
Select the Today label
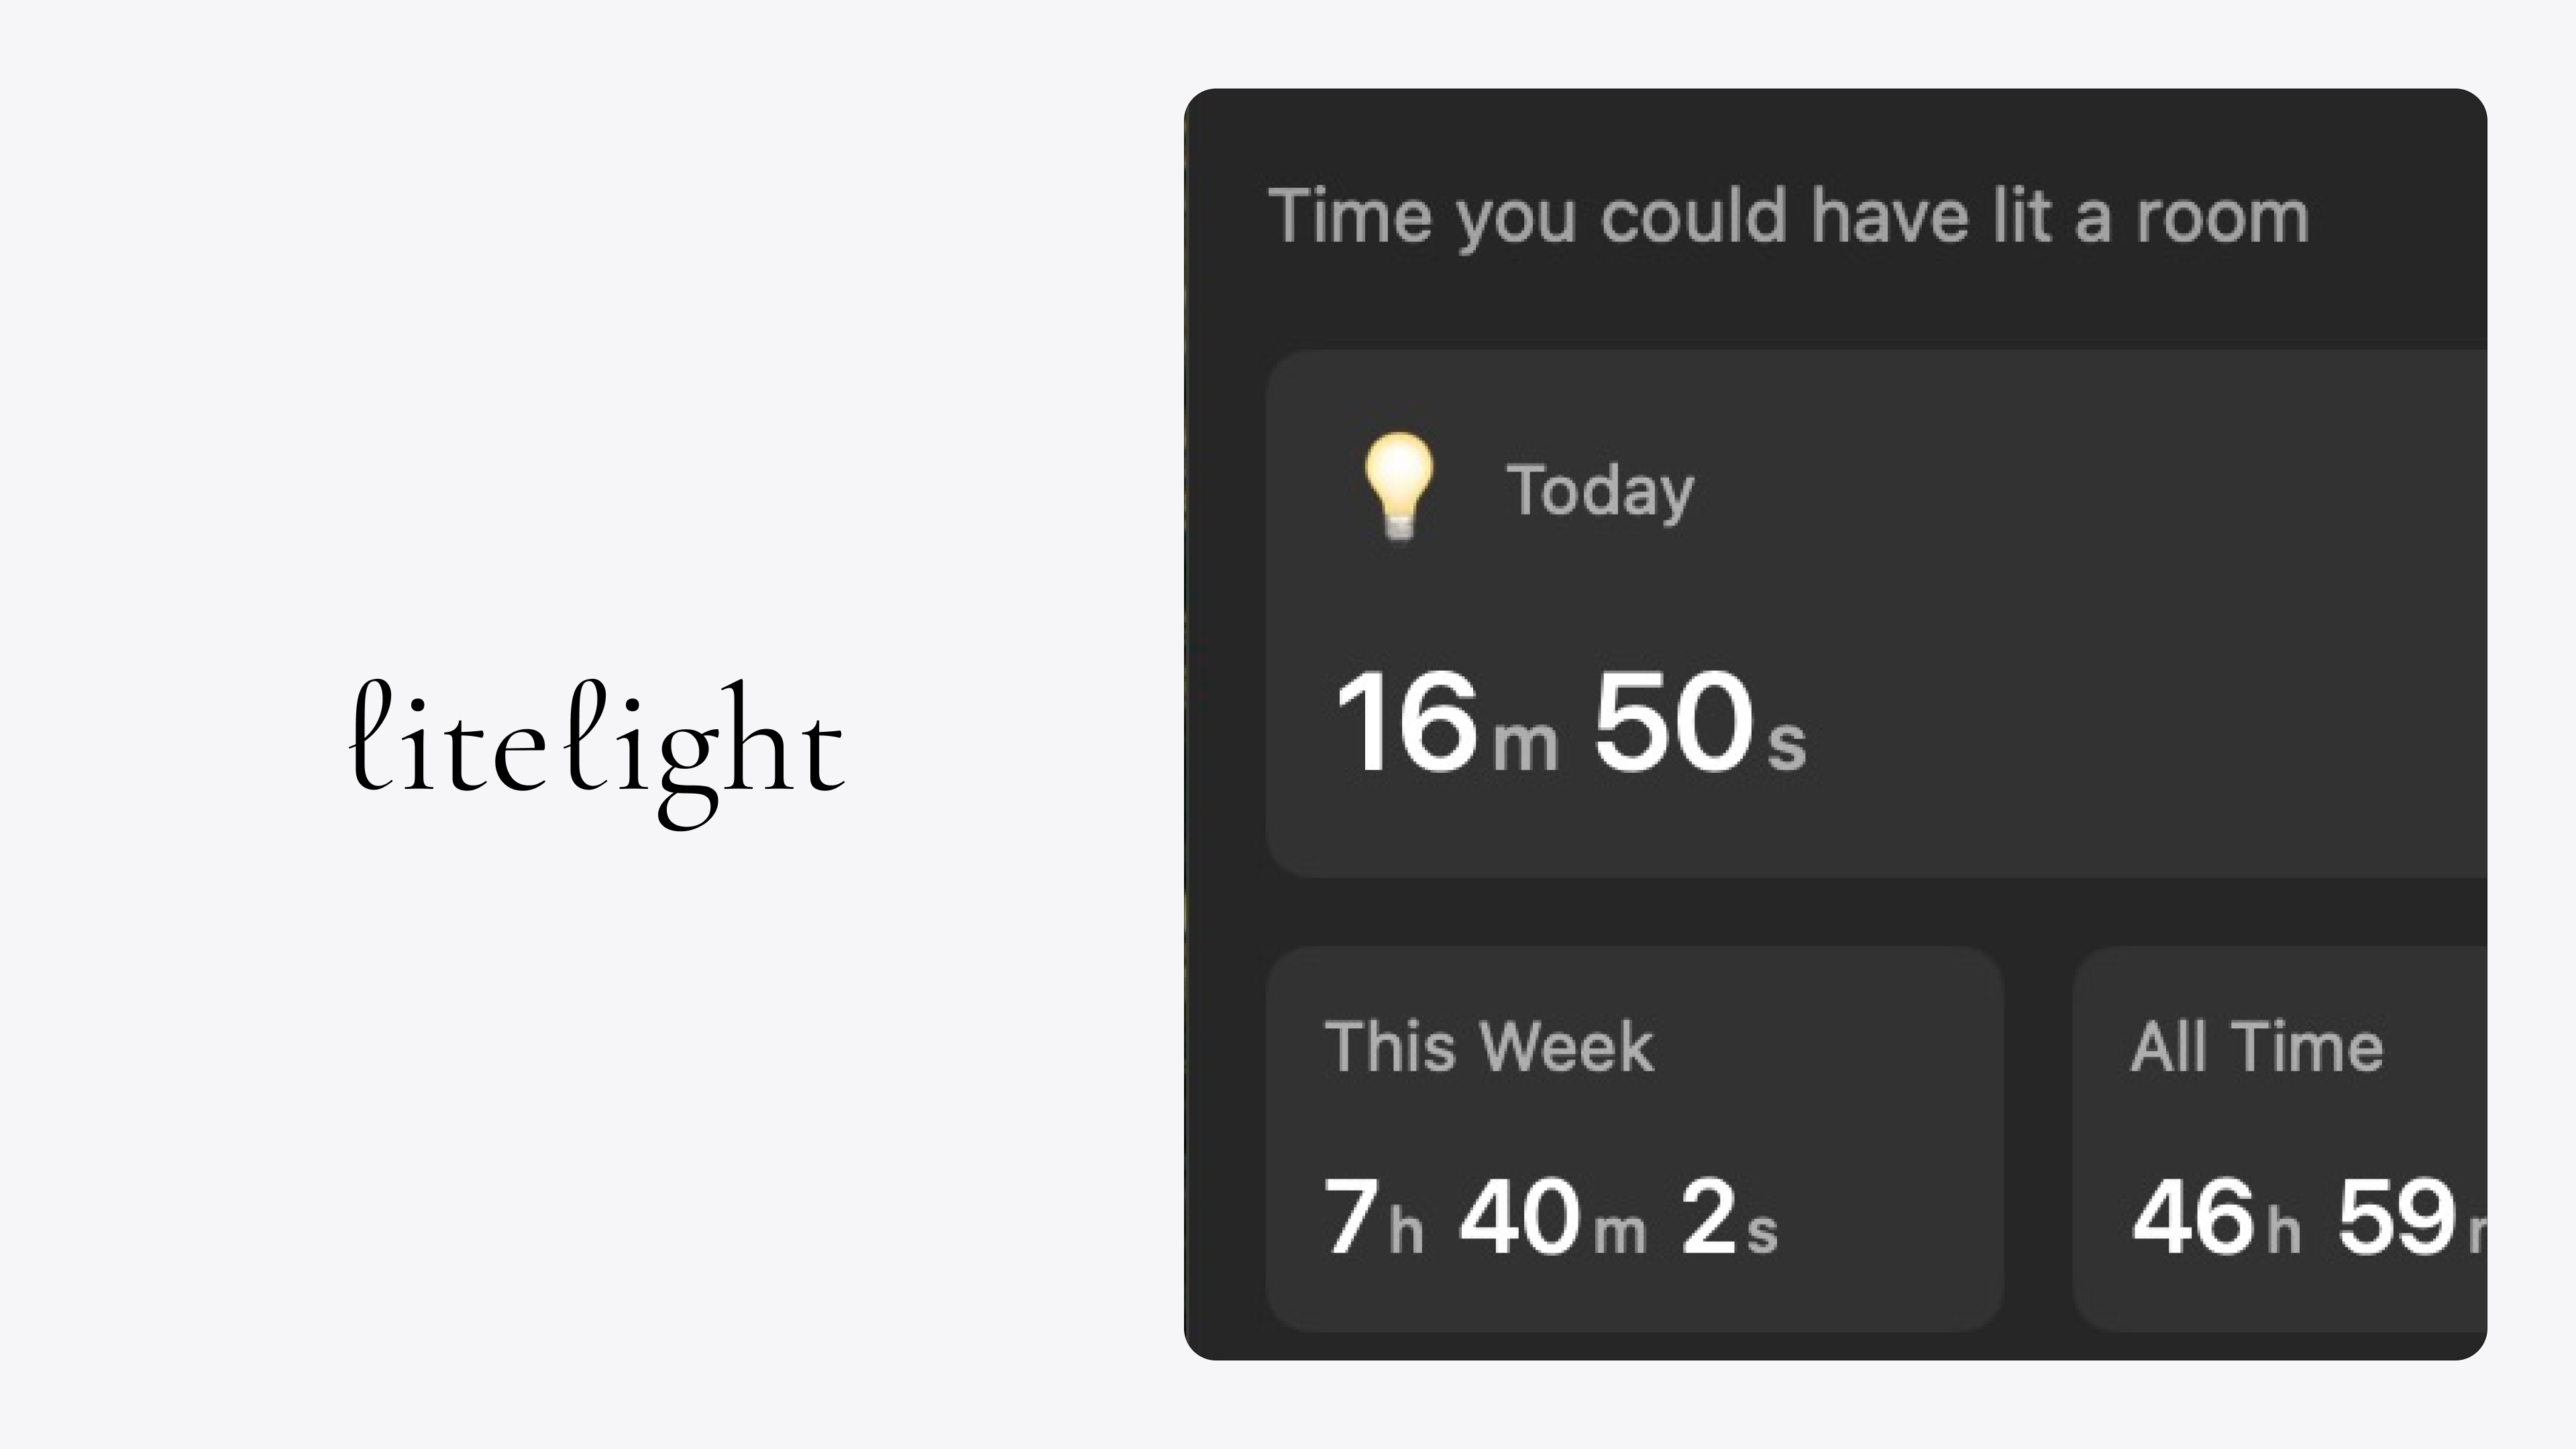point(1600,491)
